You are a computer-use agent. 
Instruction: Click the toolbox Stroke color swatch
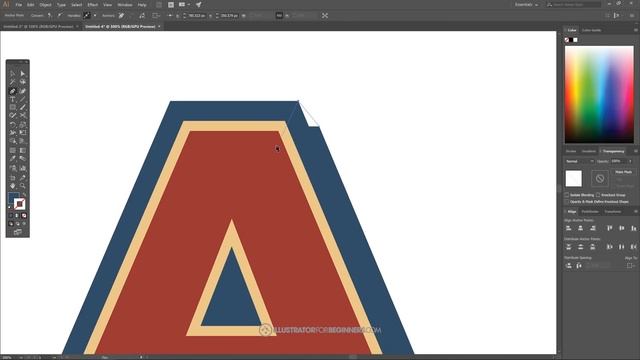(x=19, y=204)
